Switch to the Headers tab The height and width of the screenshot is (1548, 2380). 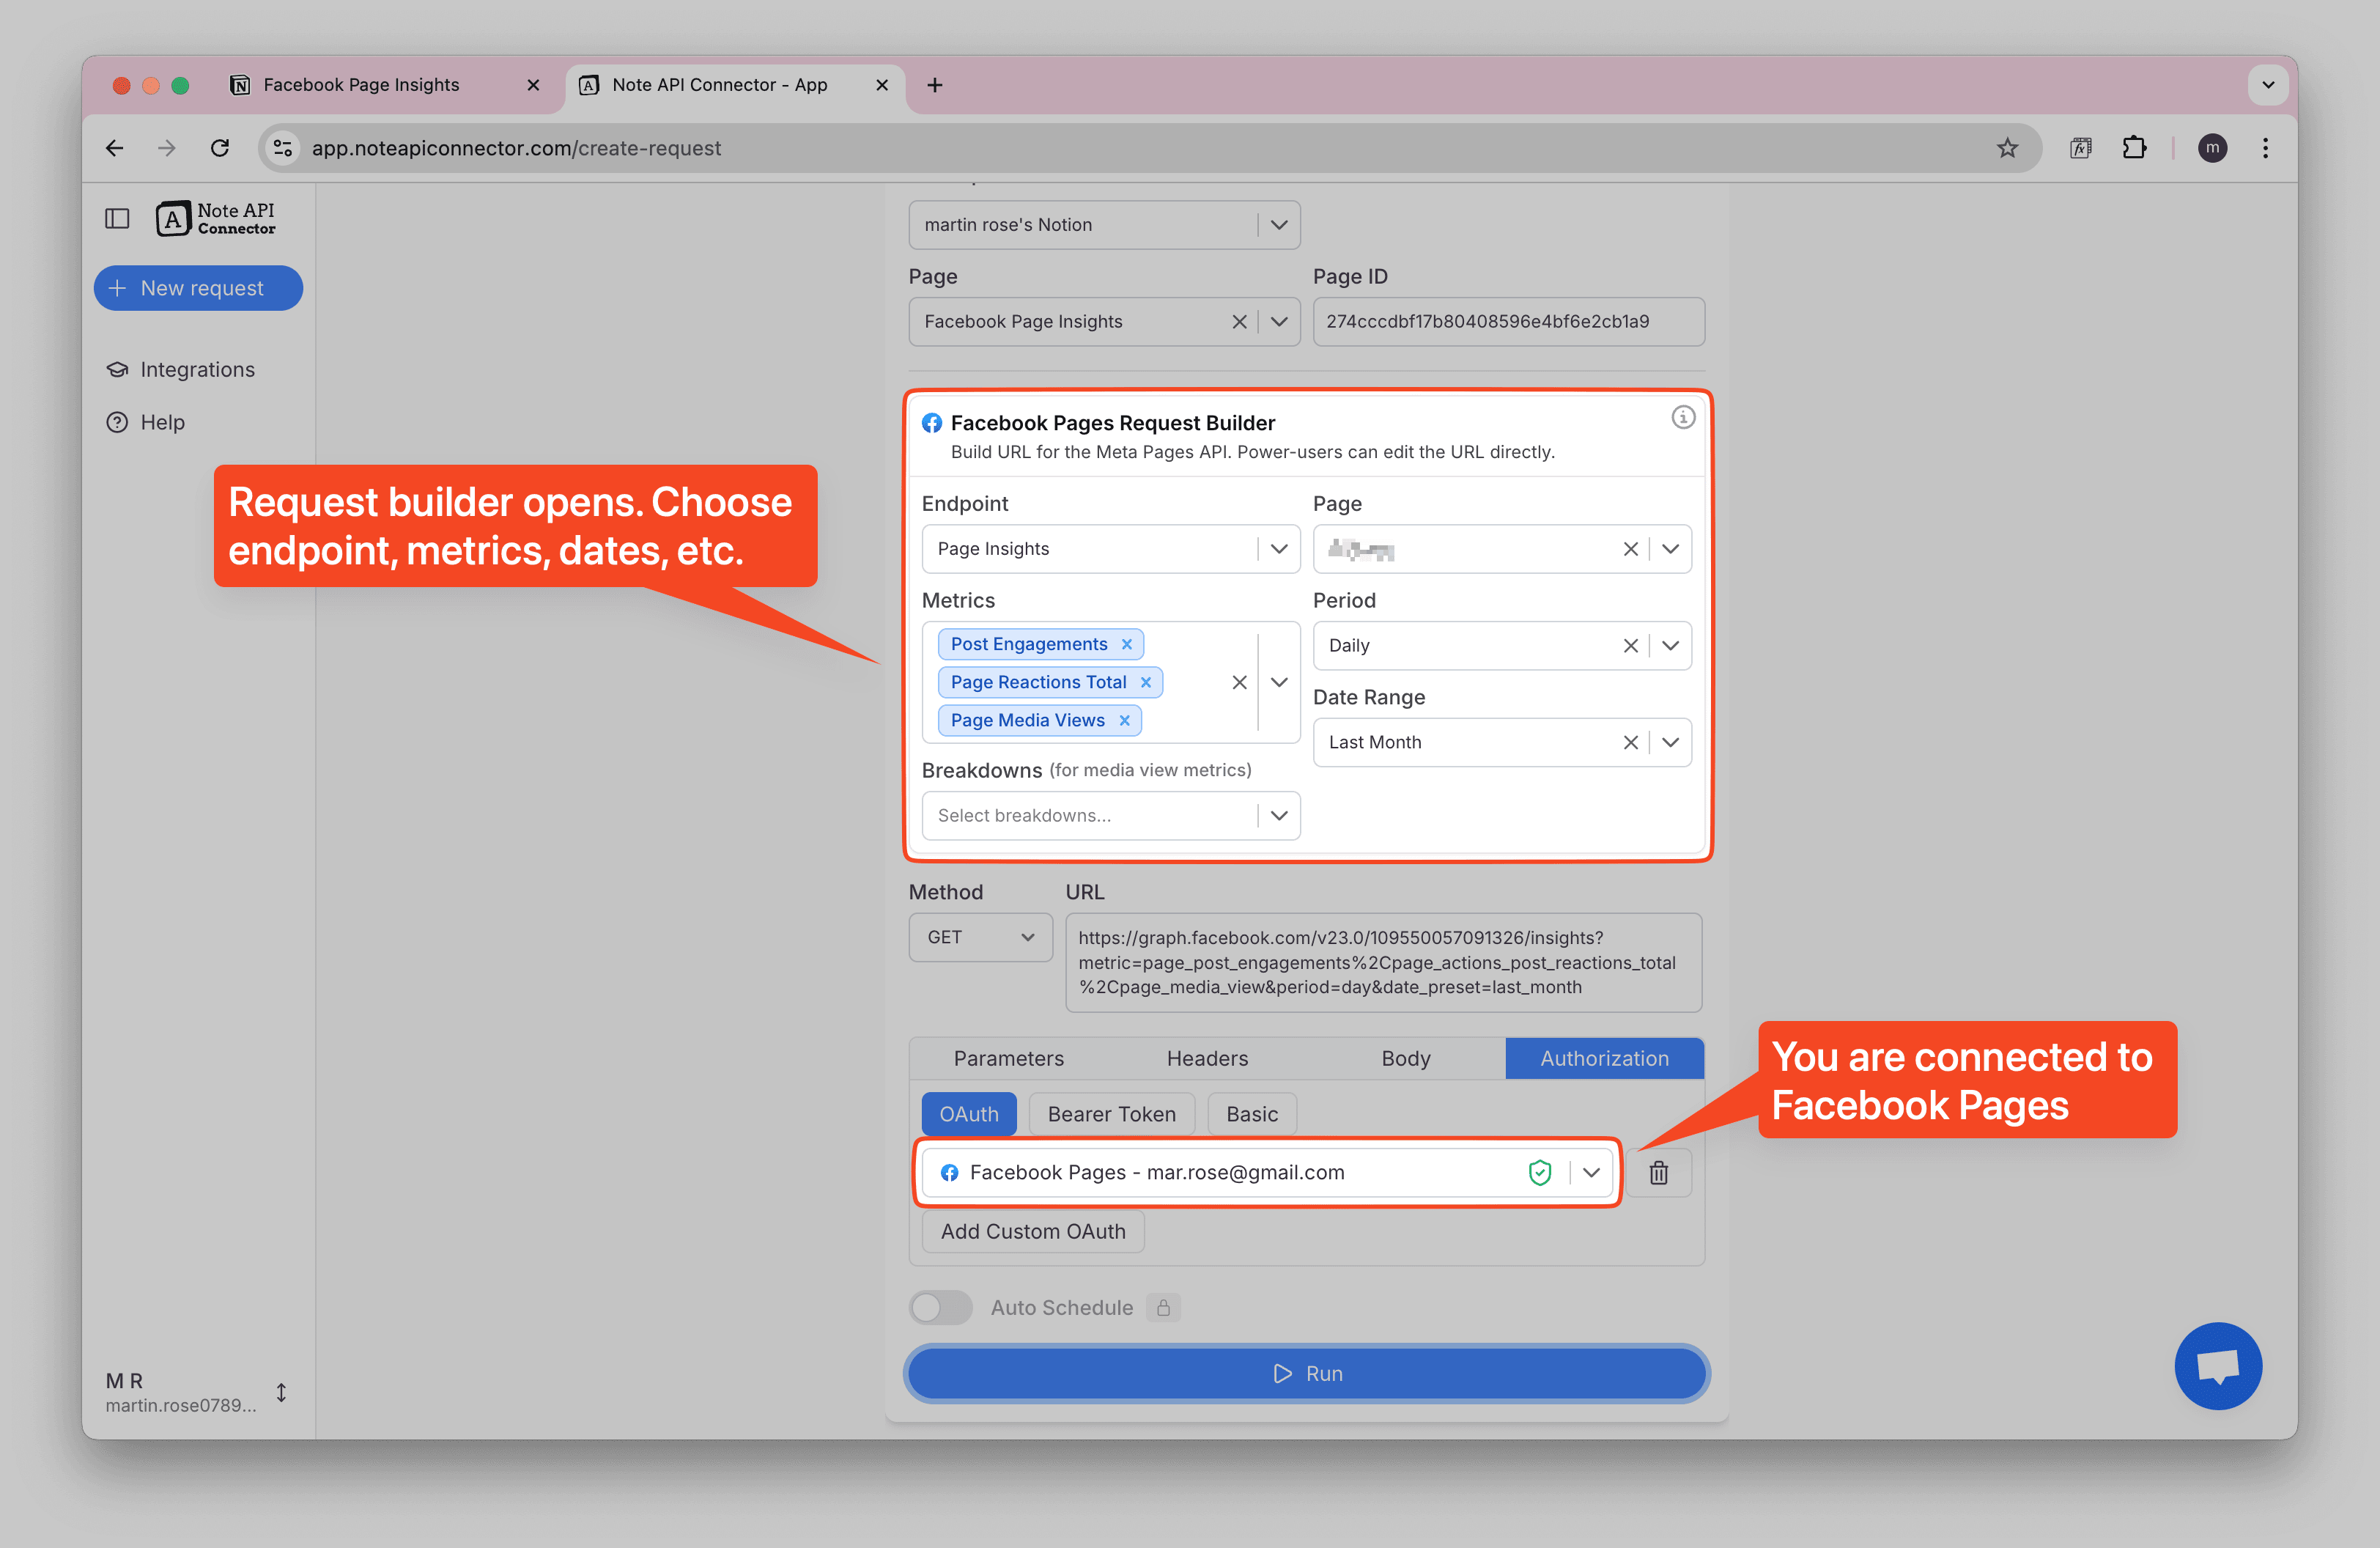coord(1207,1058)
